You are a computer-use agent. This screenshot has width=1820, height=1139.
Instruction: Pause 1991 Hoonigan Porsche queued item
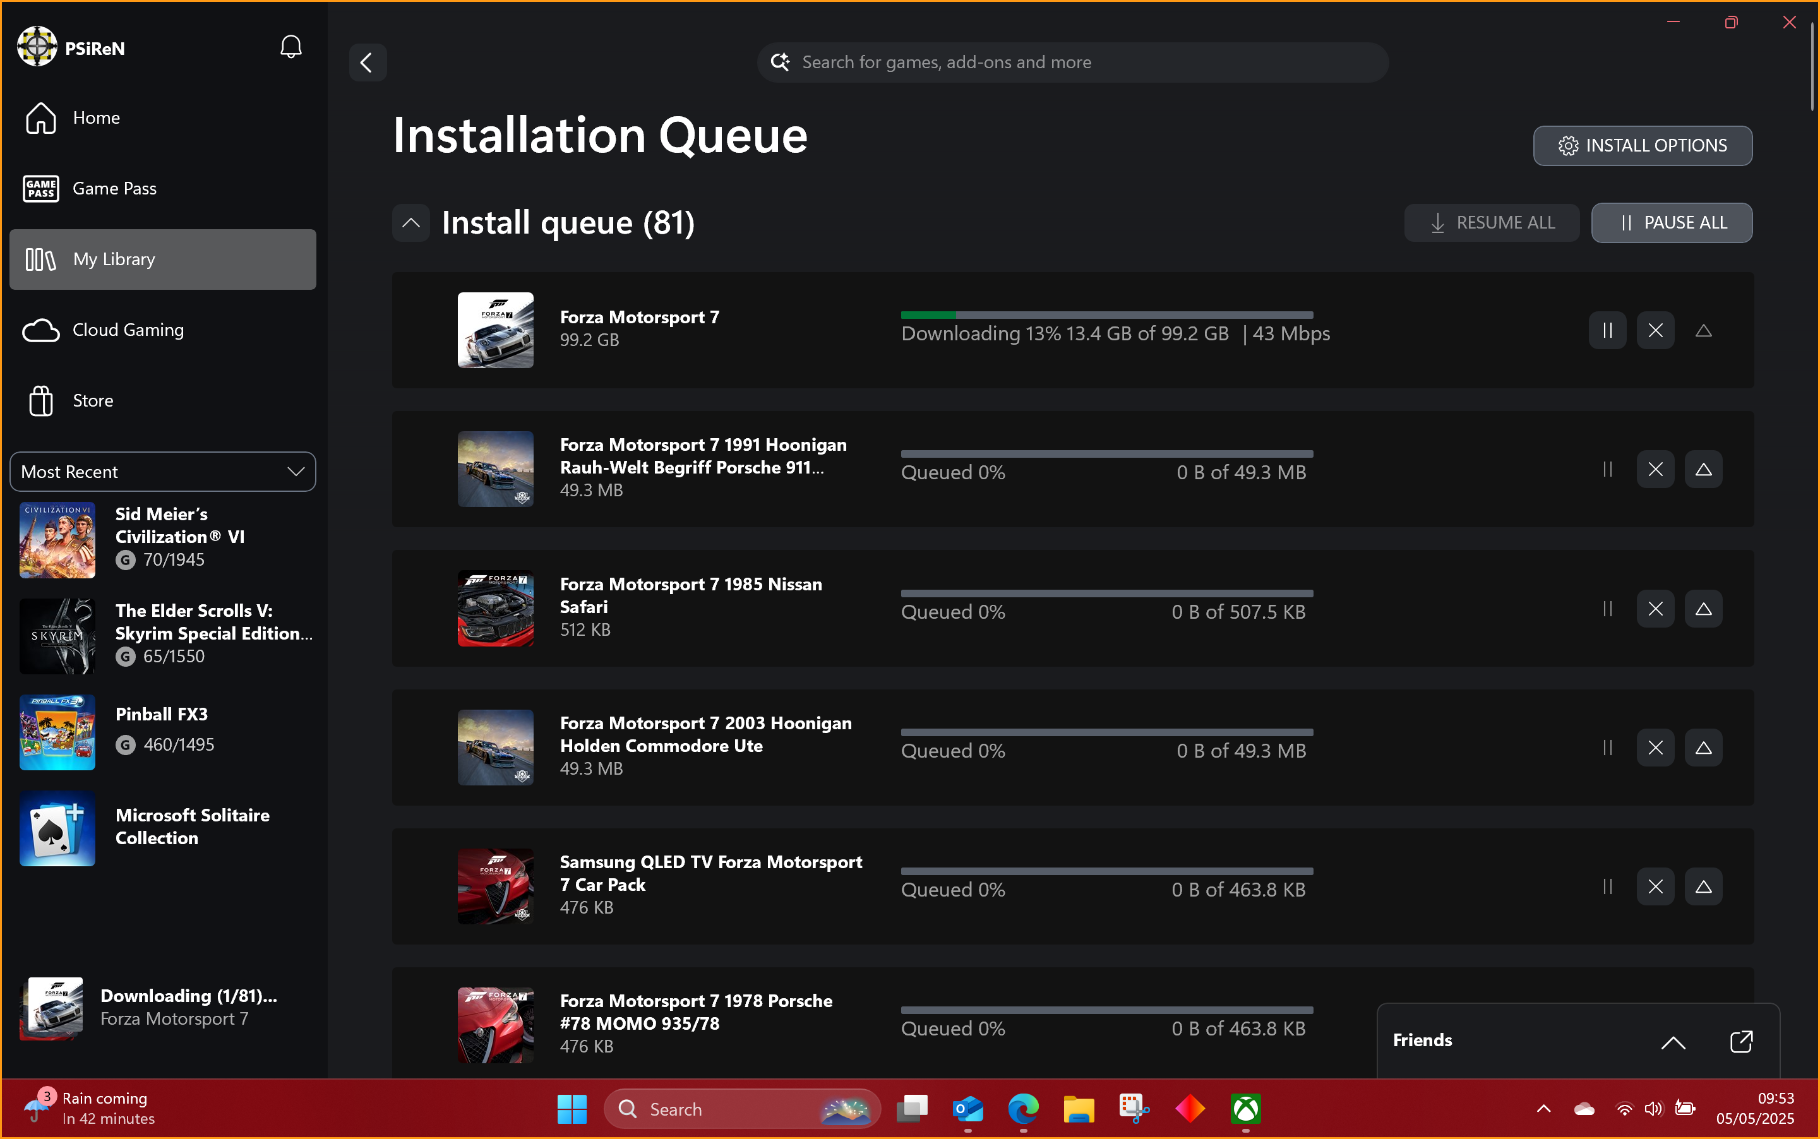pos(1607,469)
